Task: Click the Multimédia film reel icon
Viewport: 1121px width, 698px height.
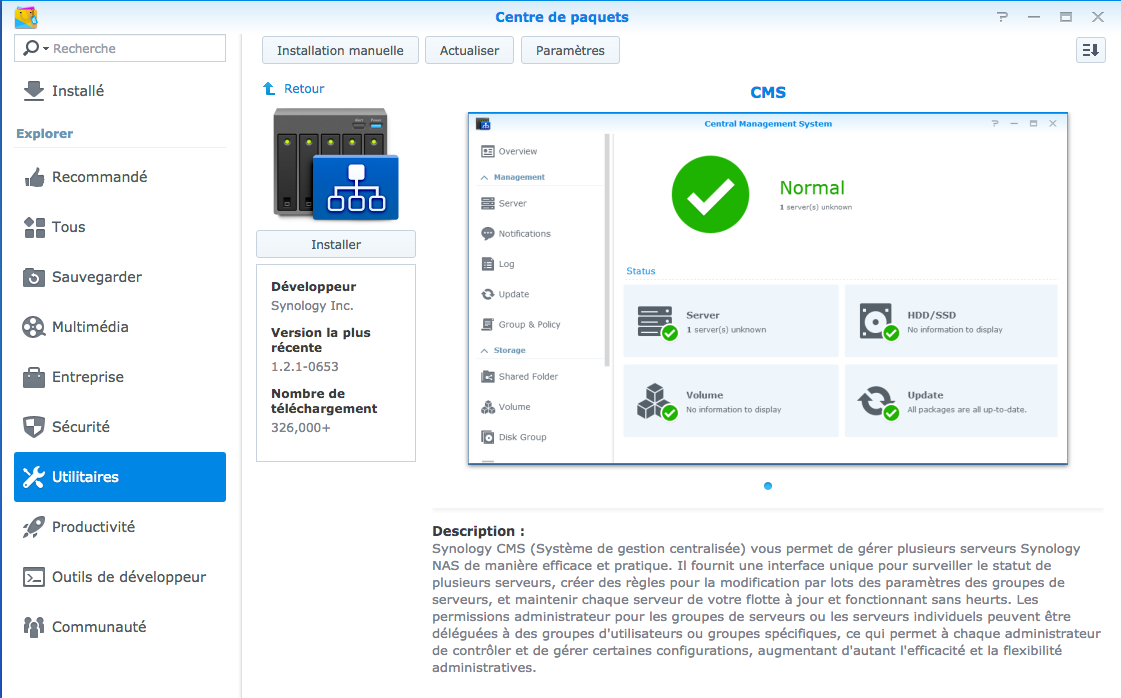Action: point(34,327)
